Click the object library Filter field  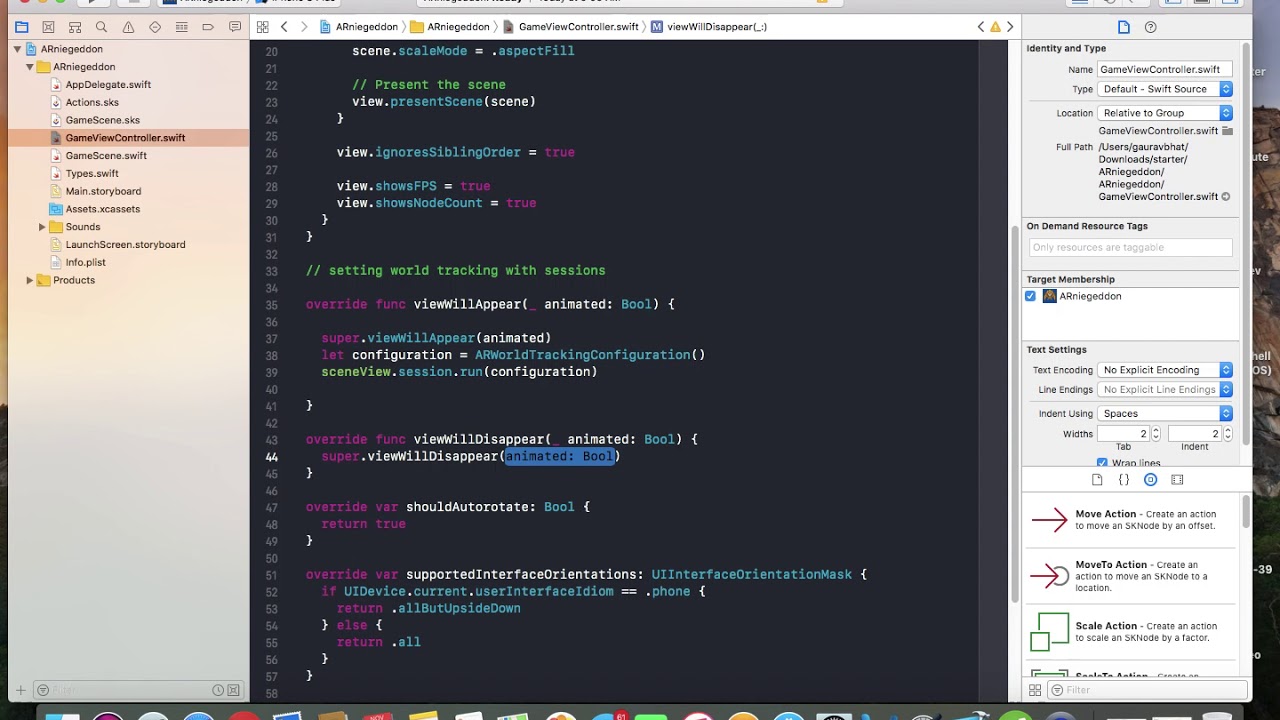coord(1147,690)
